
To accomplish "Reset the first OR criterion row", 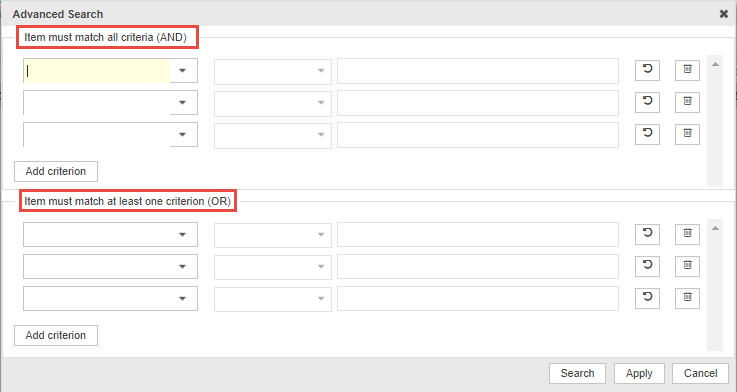I will pyautogui.click(x=647, y=234).
